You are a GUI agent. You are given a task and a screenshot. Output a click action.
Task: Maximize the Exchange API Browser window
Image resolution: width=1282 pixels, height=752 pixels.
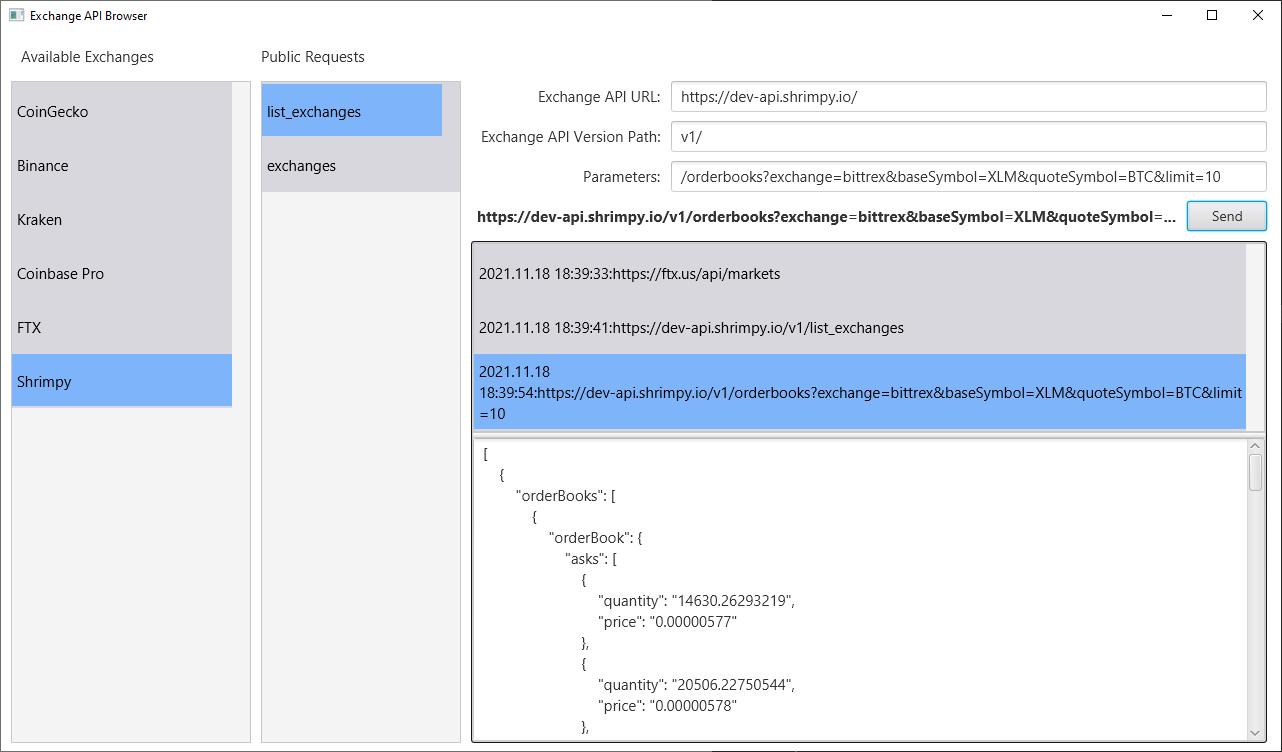[x=1212, y=15]
